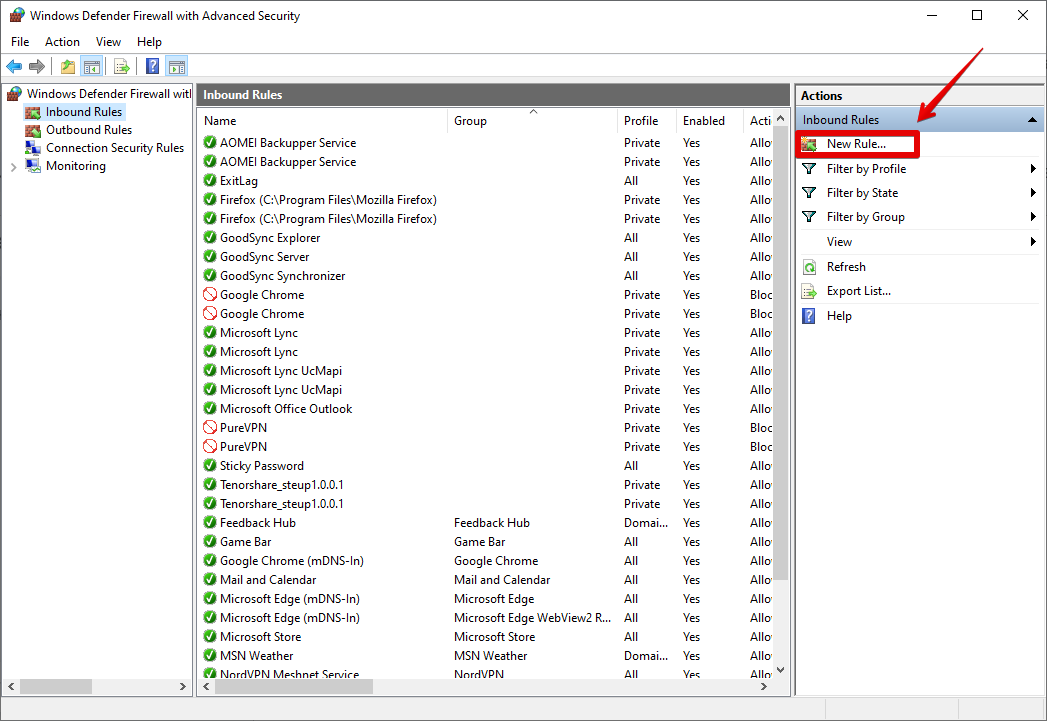Click Export List... in the Actions pane
The height and width of the screenshot is (721, 1047).
[x=858, y=291]
